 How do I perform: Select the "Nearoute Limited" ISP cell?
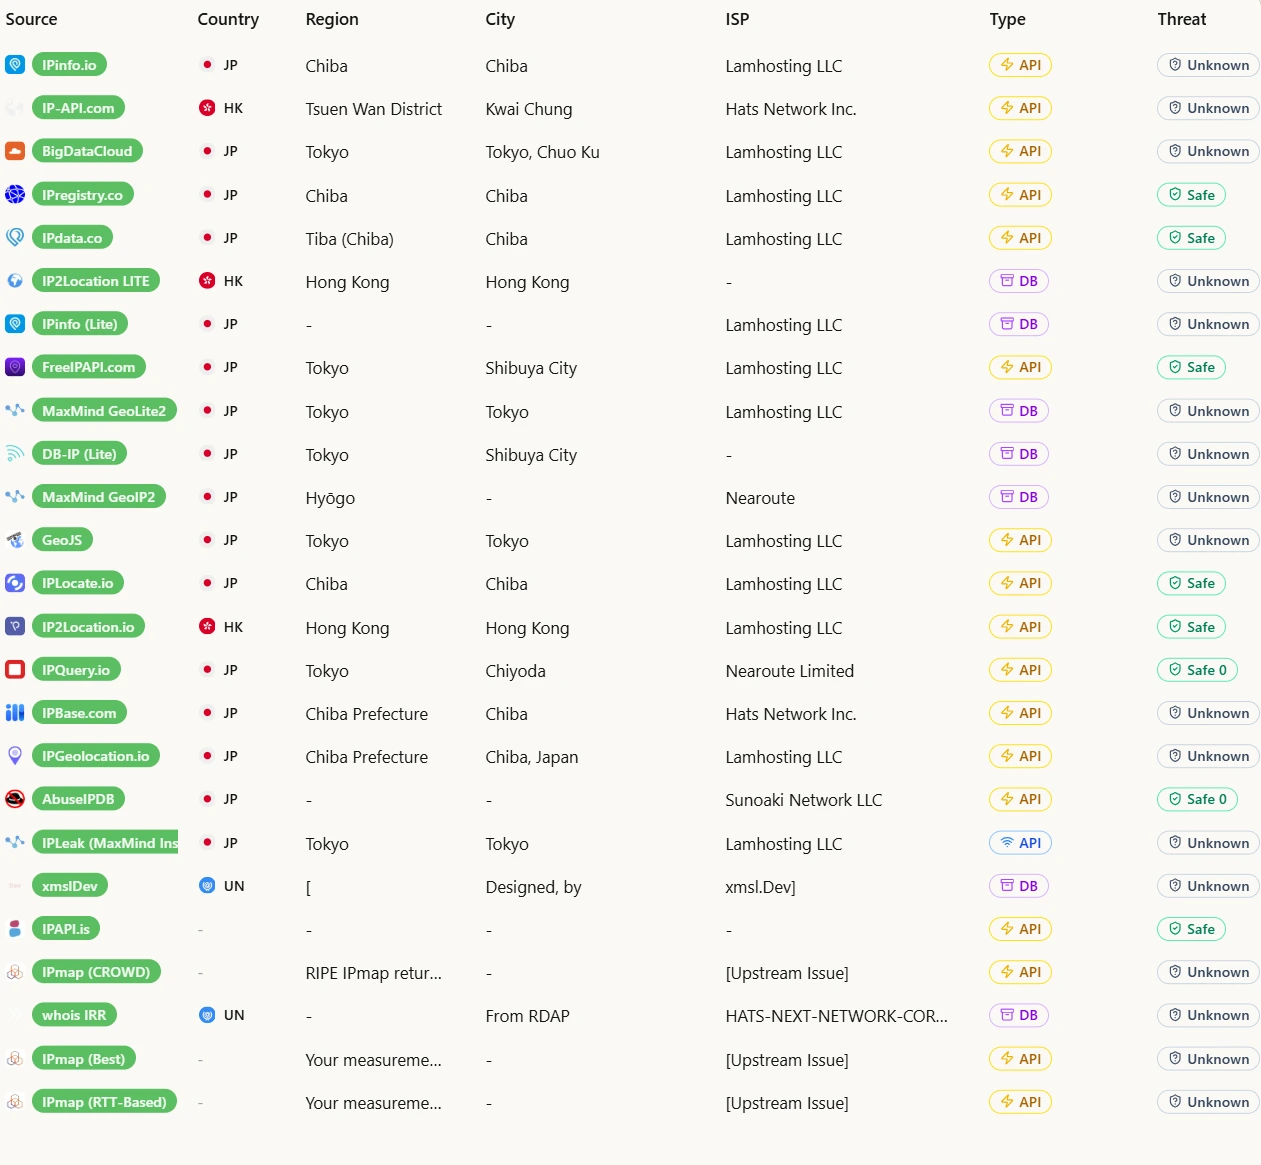[x=790, y=671]
